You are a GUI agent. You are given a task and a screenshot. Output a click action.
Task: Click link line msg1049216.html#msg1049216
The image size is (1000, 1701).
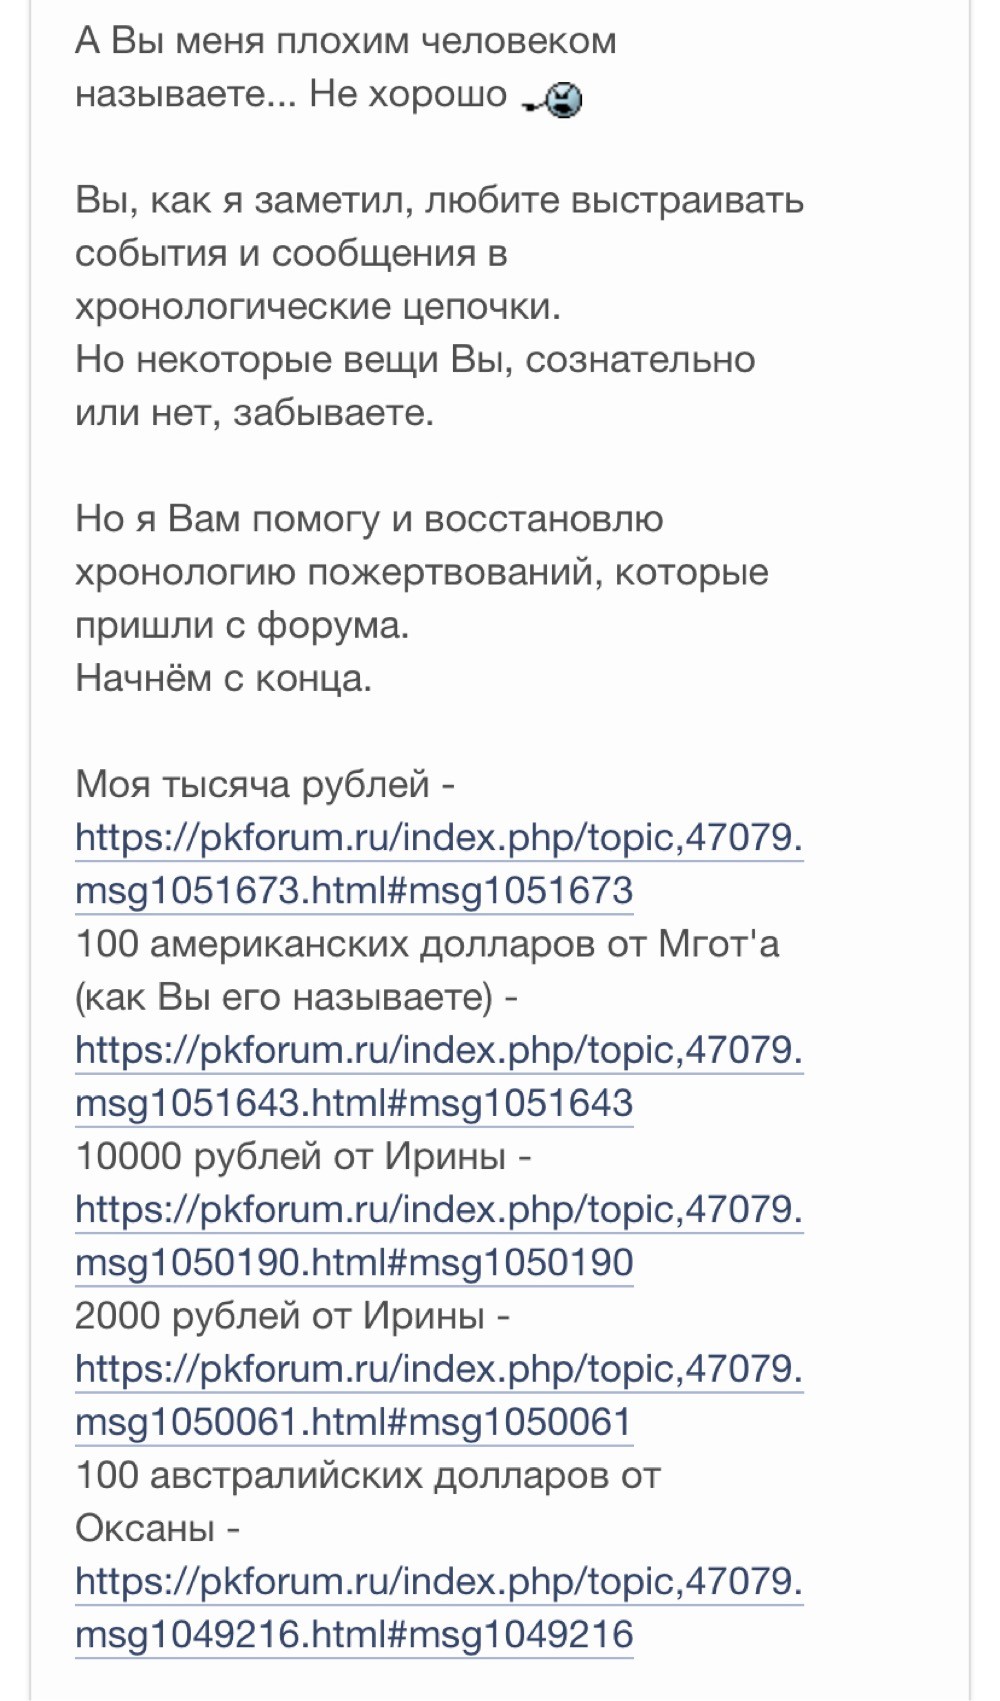click(x=354, y=1634)
